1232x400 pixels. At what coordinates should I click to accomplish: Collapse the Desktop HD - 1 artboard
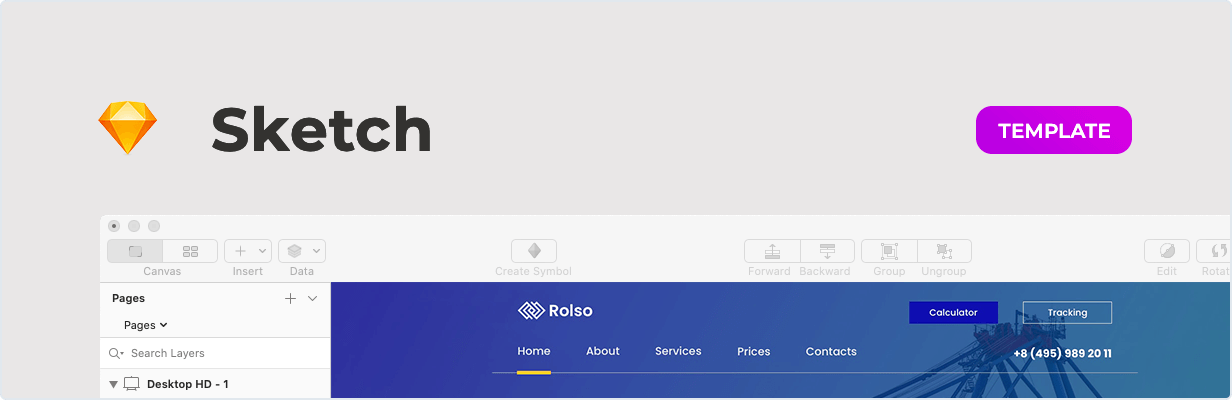(x=113, y=384)
